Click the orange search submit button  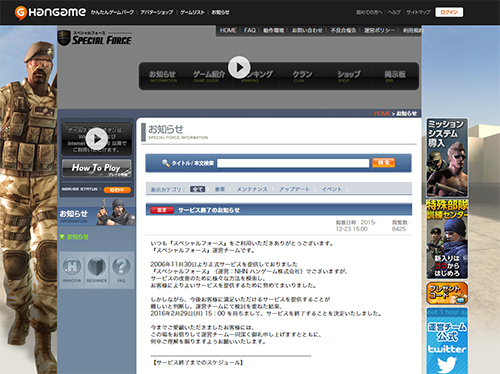pyautogui.click(x=384, y=163)
